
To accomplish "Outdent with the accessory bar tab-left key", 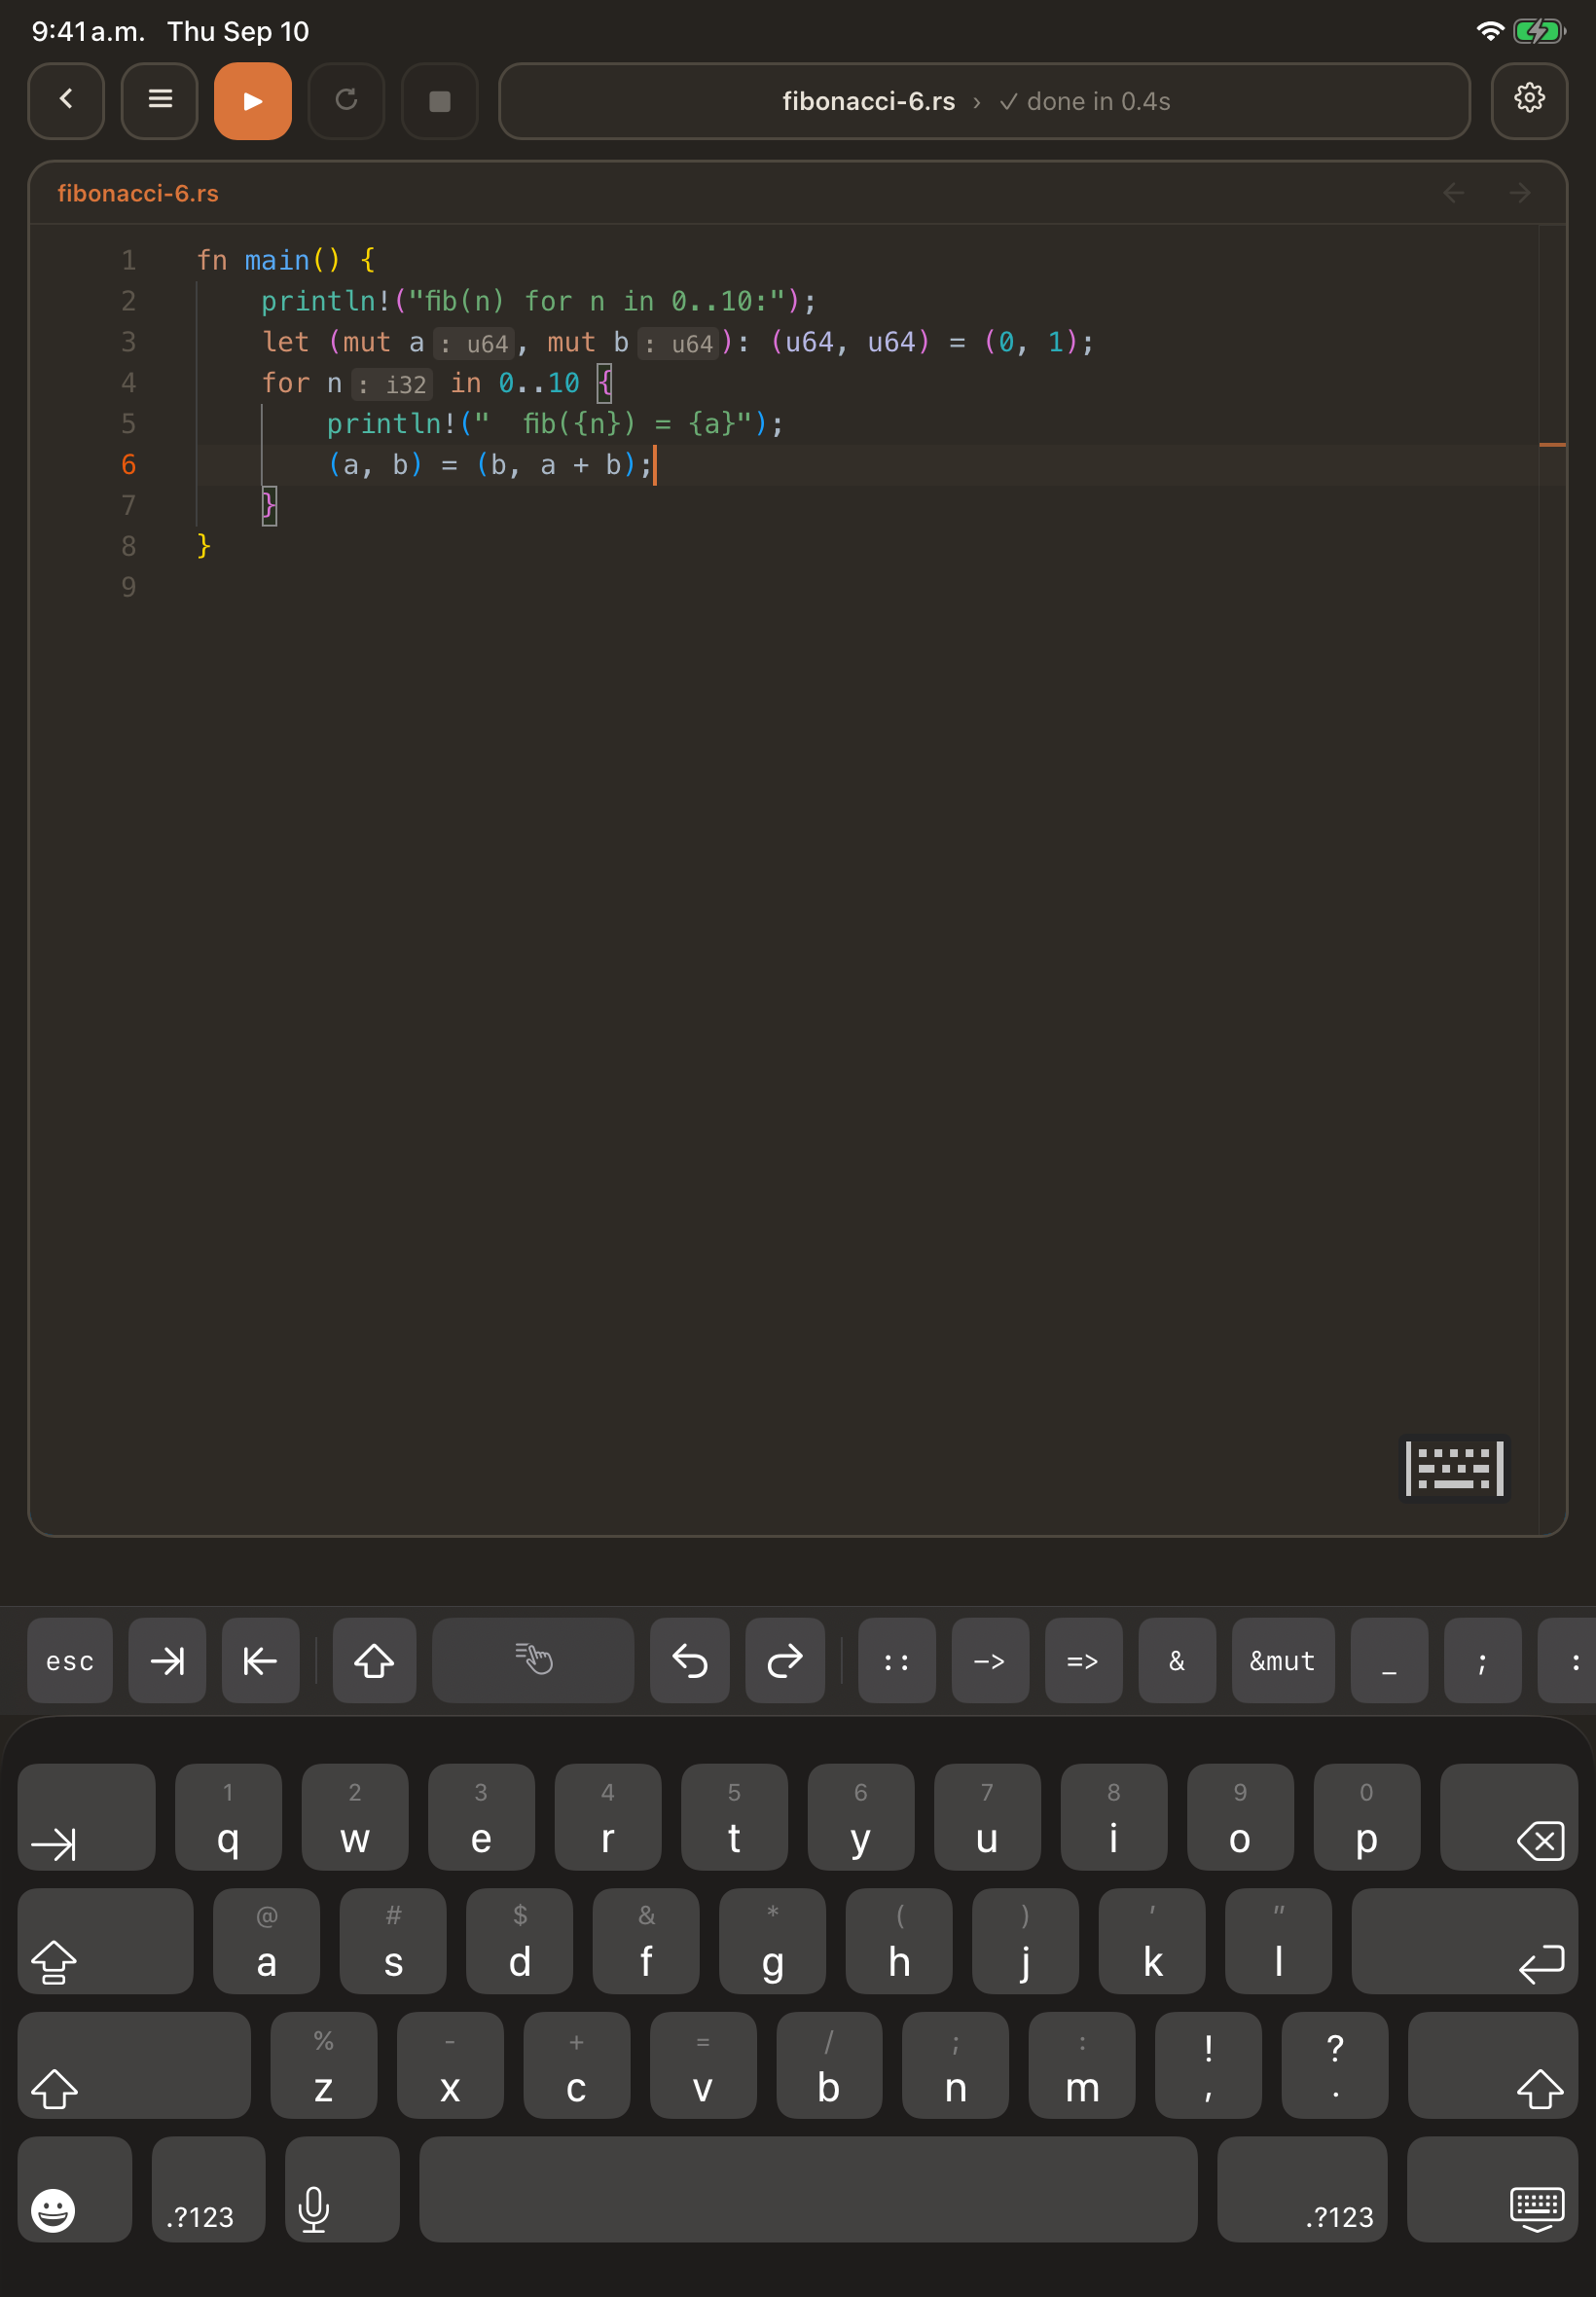I will pos(260,1660).
